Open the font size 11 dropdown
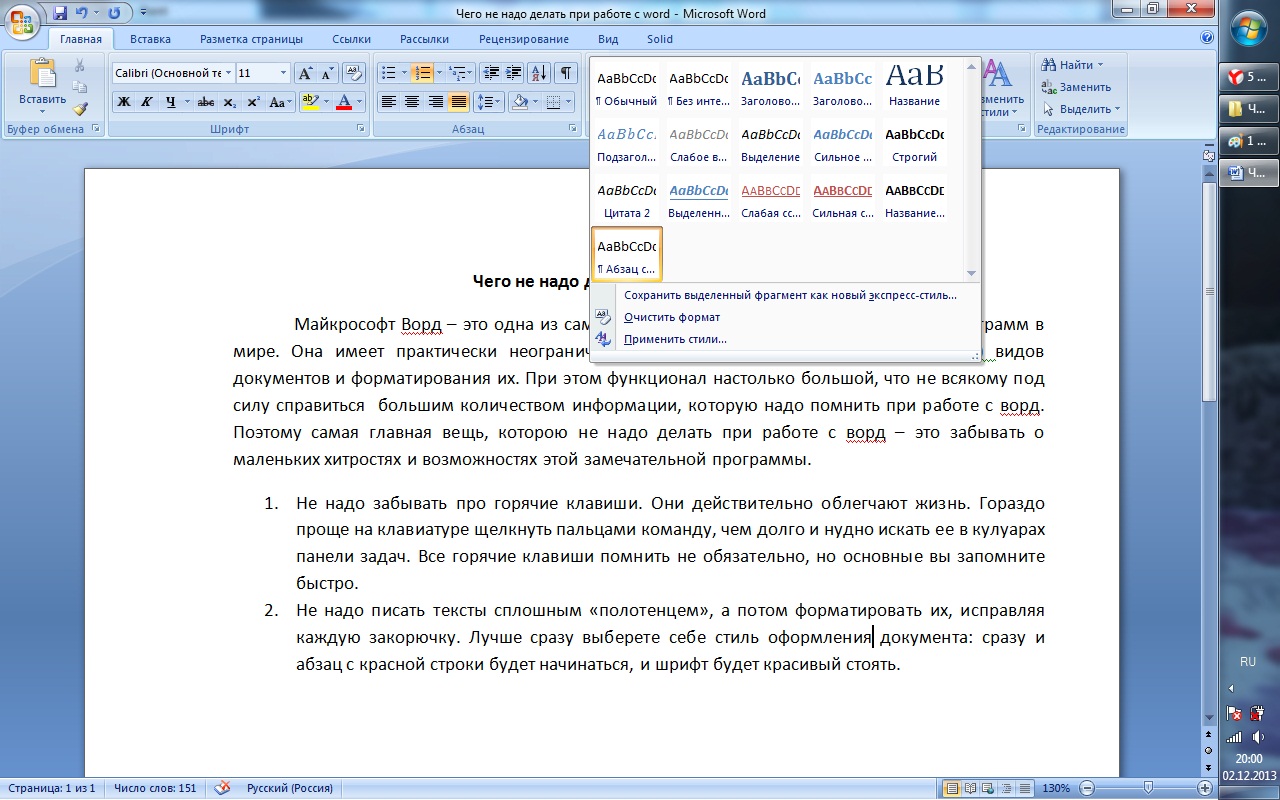Image resolution: width=1280 pixels, height=800 pixels. coord(284,73)
